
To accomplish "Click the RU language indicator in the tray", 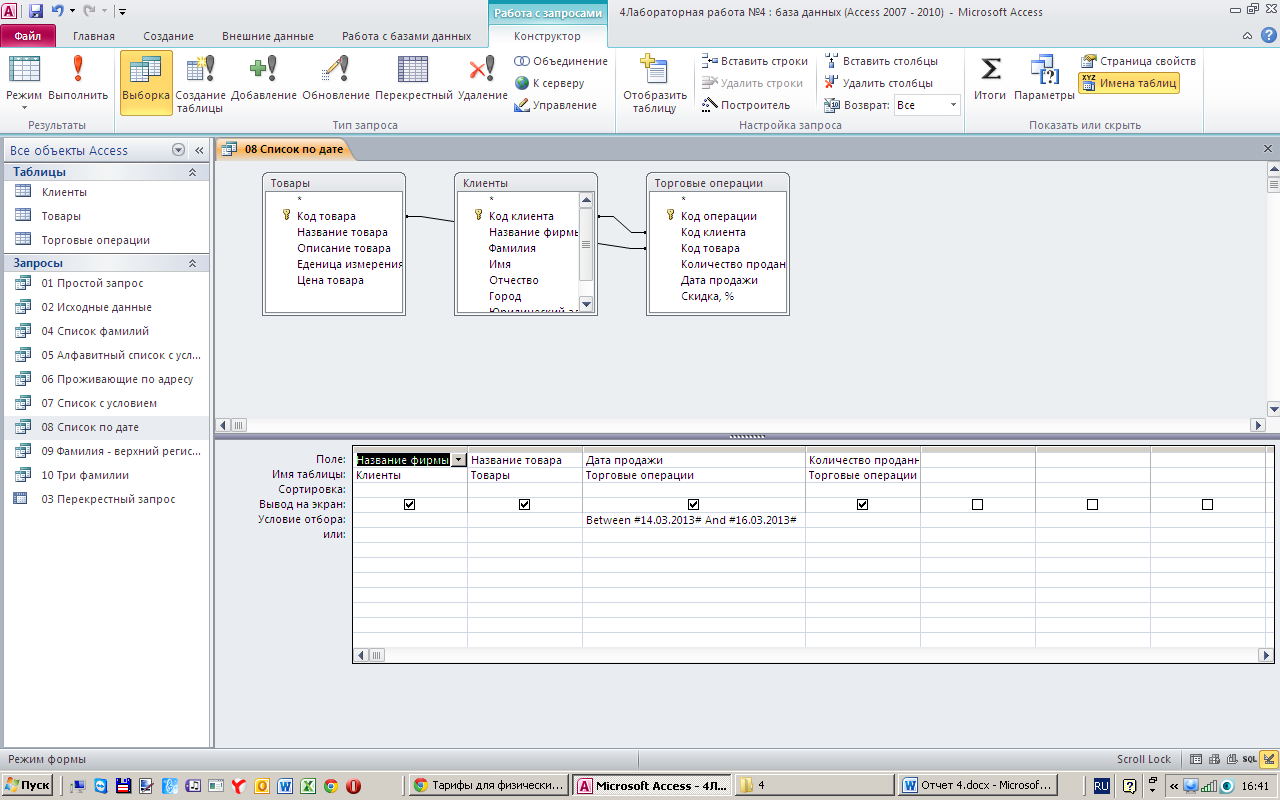I will pyautogui.click(x=1101, y=786).
